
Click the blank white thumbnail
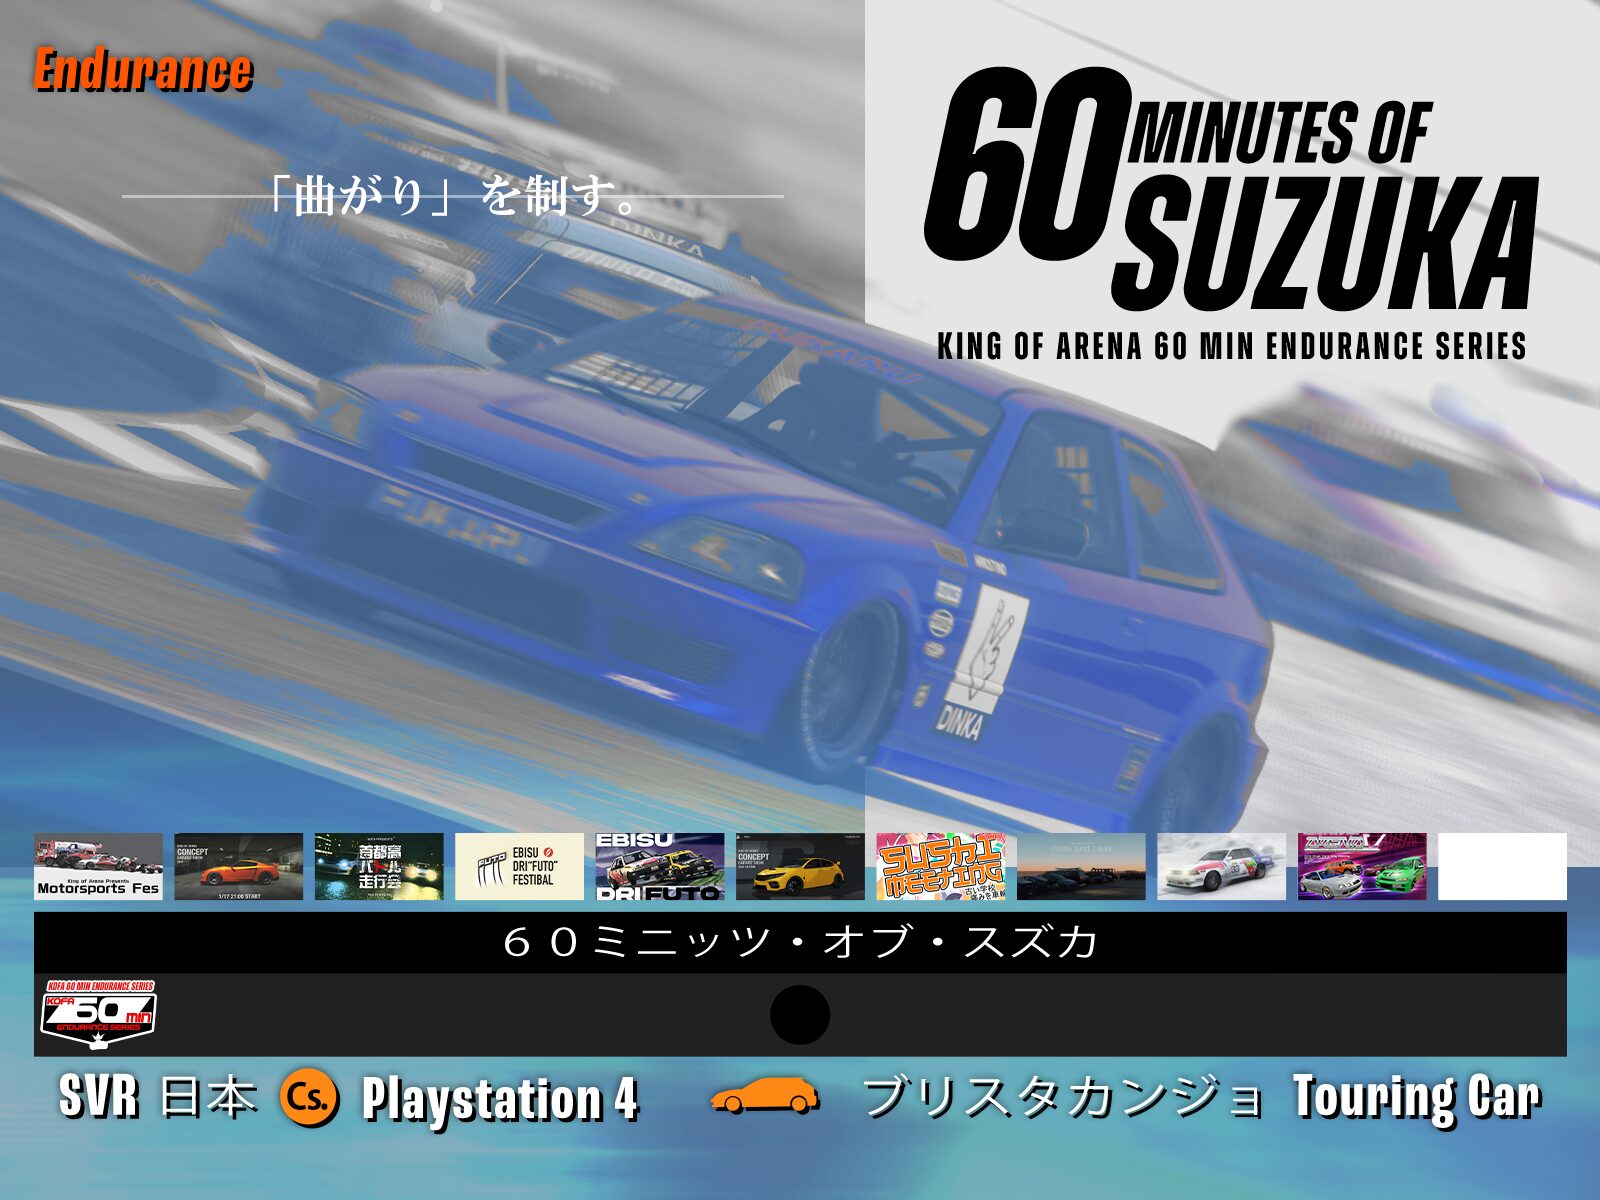tap(1502, 866)
